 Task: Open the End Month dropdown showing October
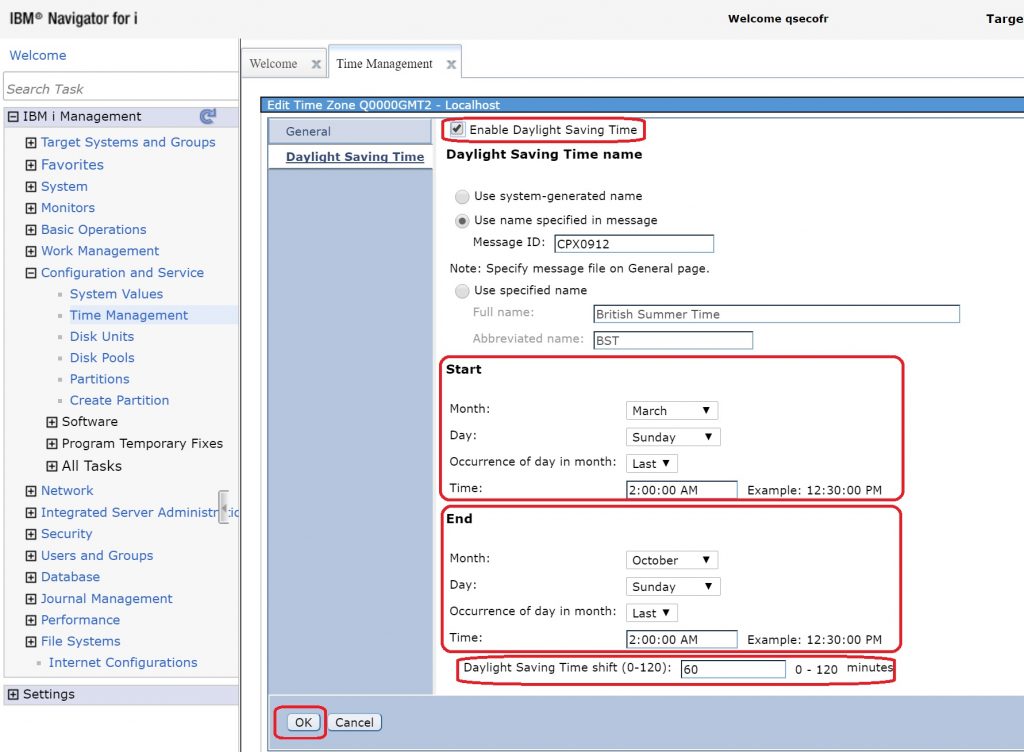pyautogui.click(x=672, y=560)
